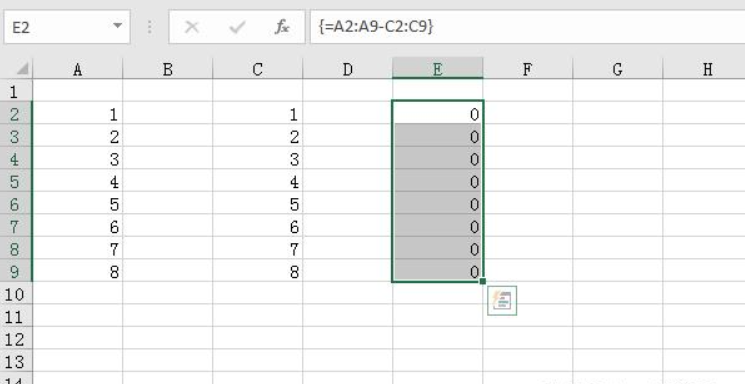
Task: Click formula bar text {=A2:A9-C2:C9}
Action: click(x=376, y=27)
